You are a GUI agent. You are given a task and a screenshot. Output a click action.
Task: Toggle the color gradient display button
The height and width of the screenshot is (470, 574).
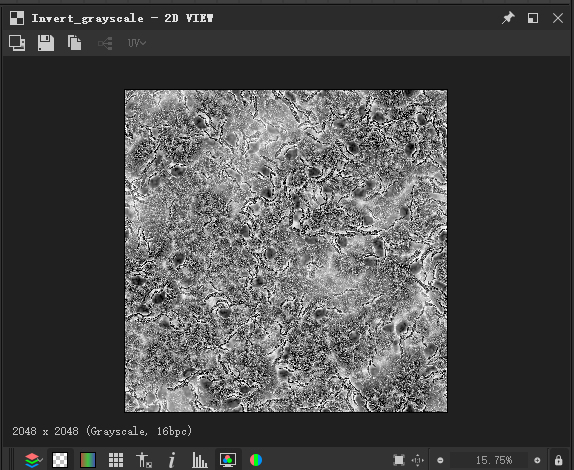(x=88, y=460)
